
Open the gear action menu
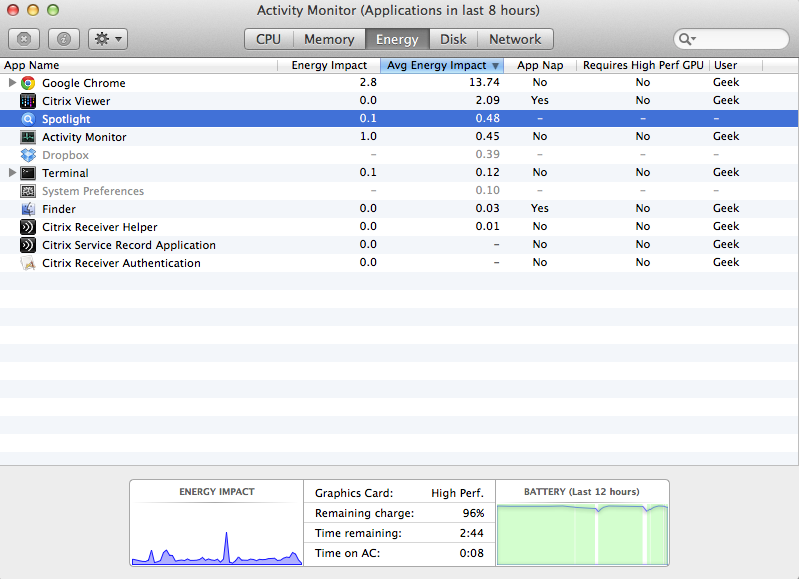click(x=108, y=39)
